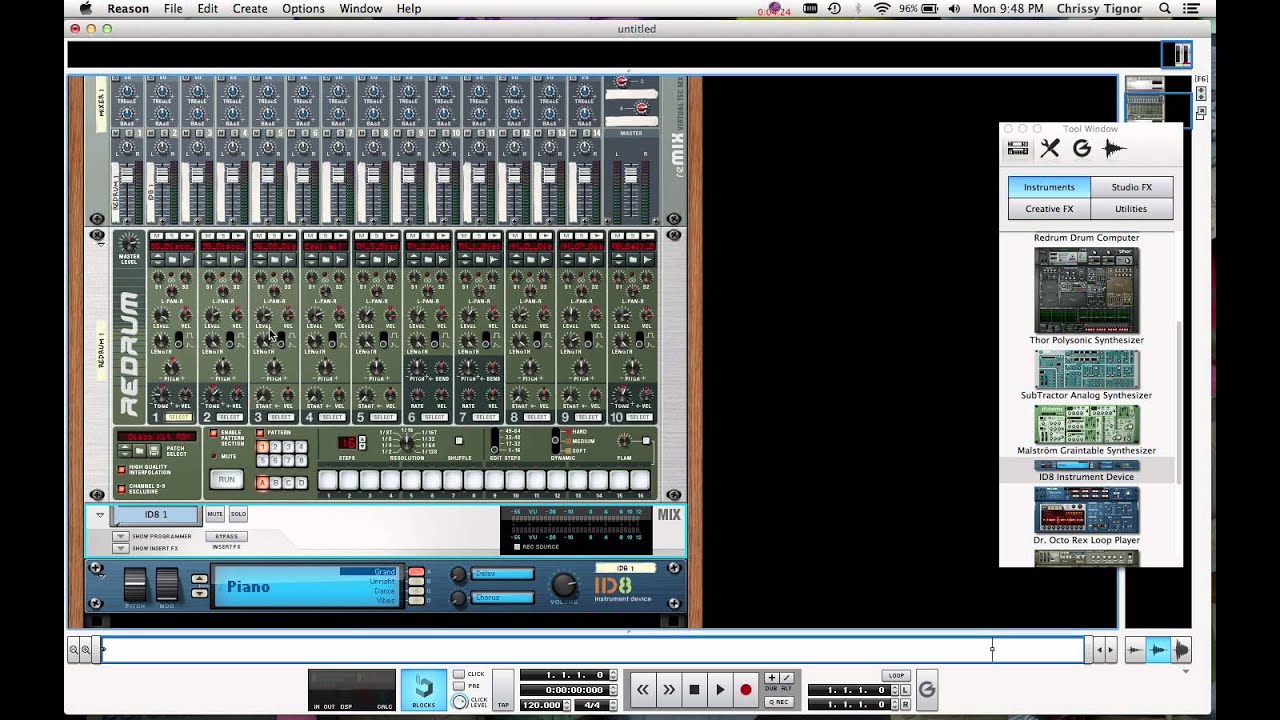Toggle the Redrum Shuffle button
The height and width of the screenshot is (720, 1280).
pyautogui.click(x=459, y=441)
